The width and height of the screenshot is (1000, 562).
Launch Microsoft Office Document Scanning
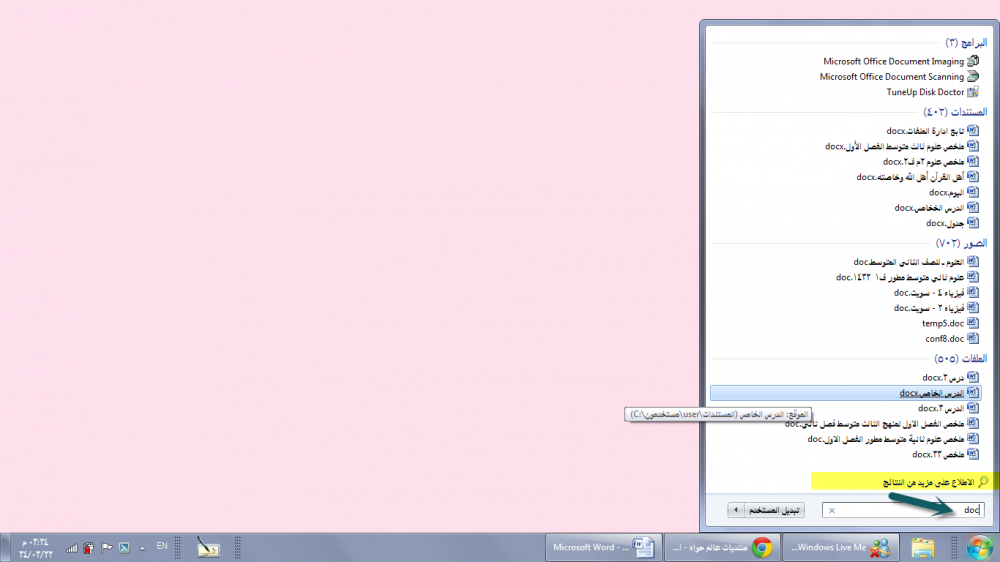[x=892, y=76]
